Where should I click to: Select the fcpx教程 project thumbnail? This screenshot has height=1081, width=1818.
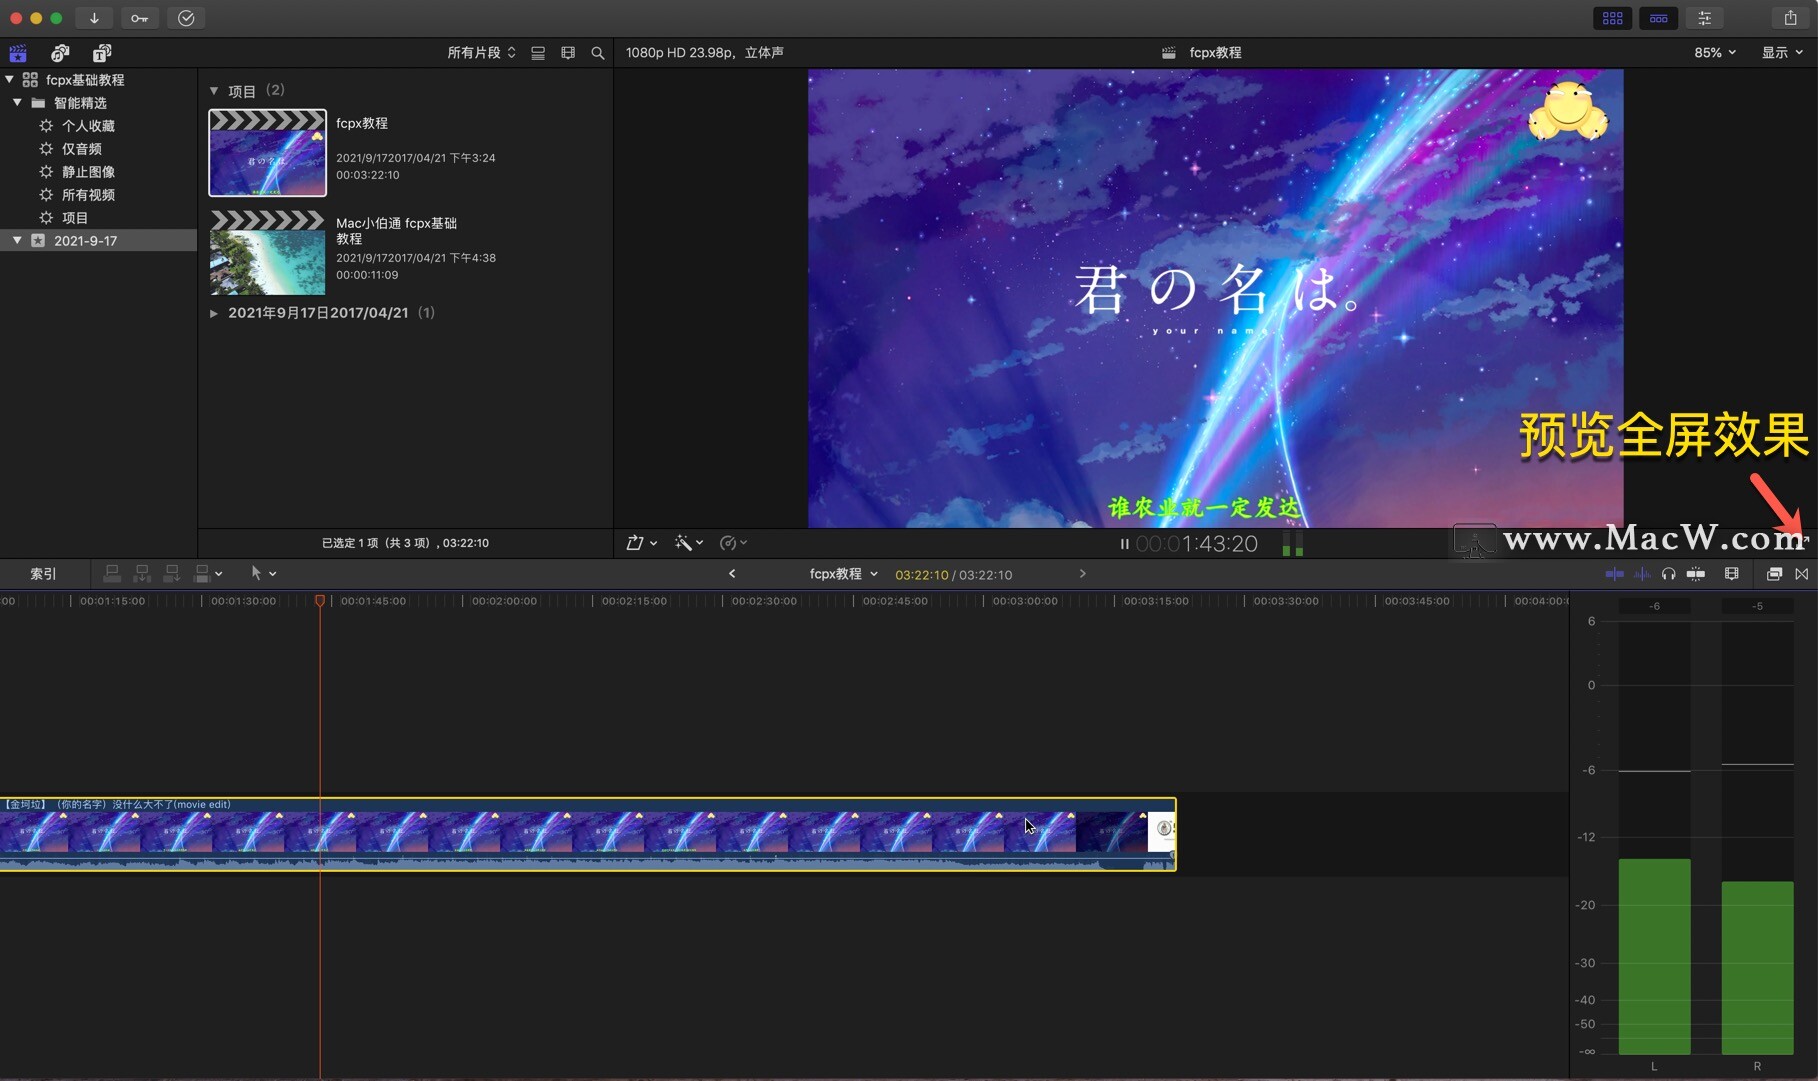point(267,153)
